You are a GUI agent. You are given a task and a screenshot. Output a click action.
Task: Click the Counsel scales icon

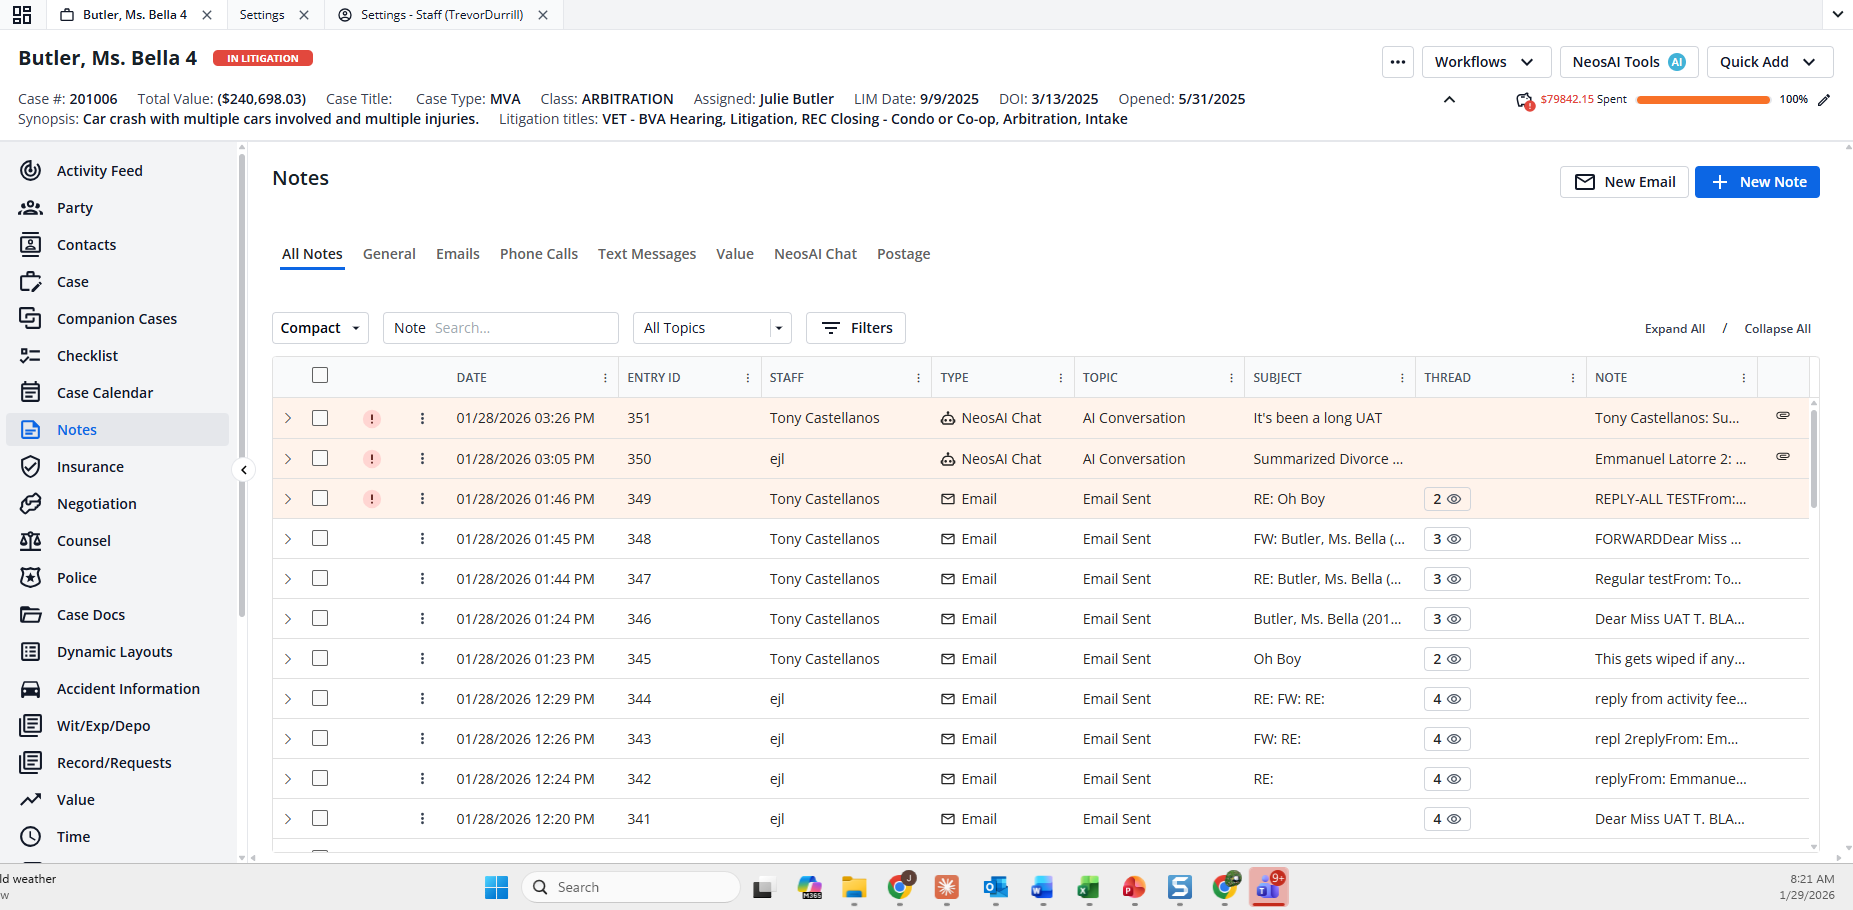point(31,541)
